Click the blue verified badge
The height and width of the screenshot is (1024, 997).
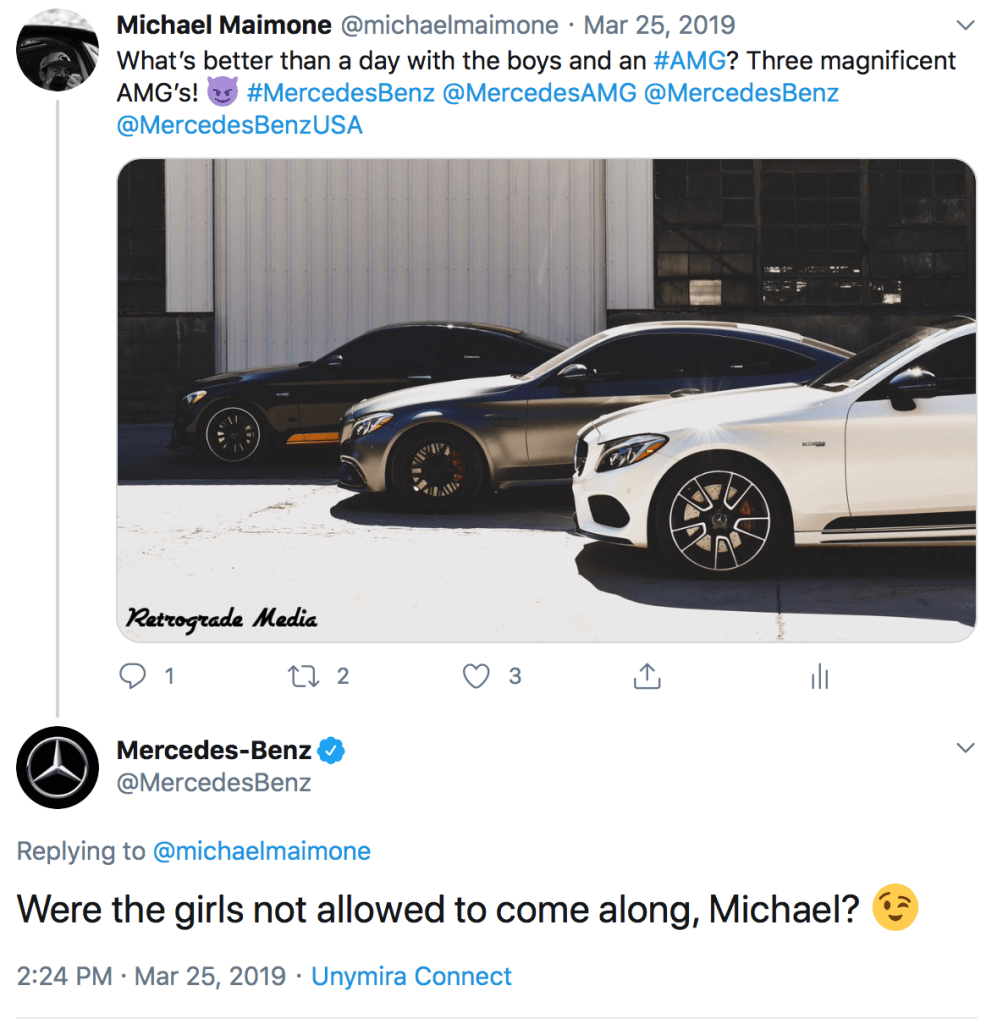[x=332, y=750]
